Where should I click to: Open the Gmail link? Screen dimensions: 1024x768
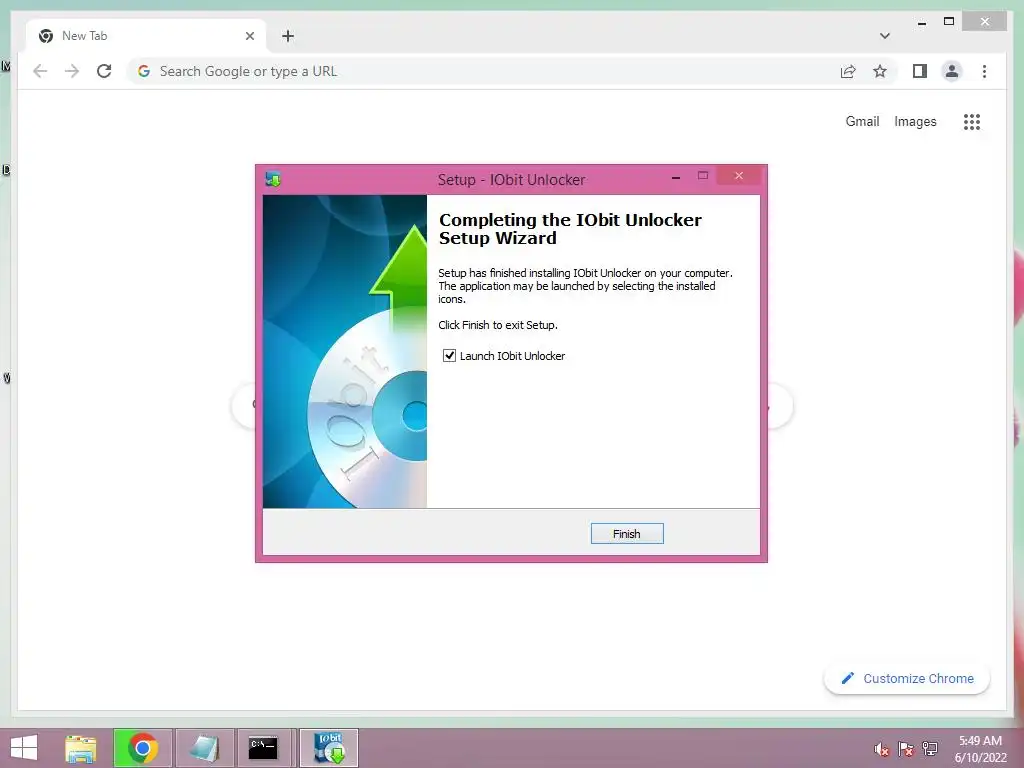coord(862,121)
